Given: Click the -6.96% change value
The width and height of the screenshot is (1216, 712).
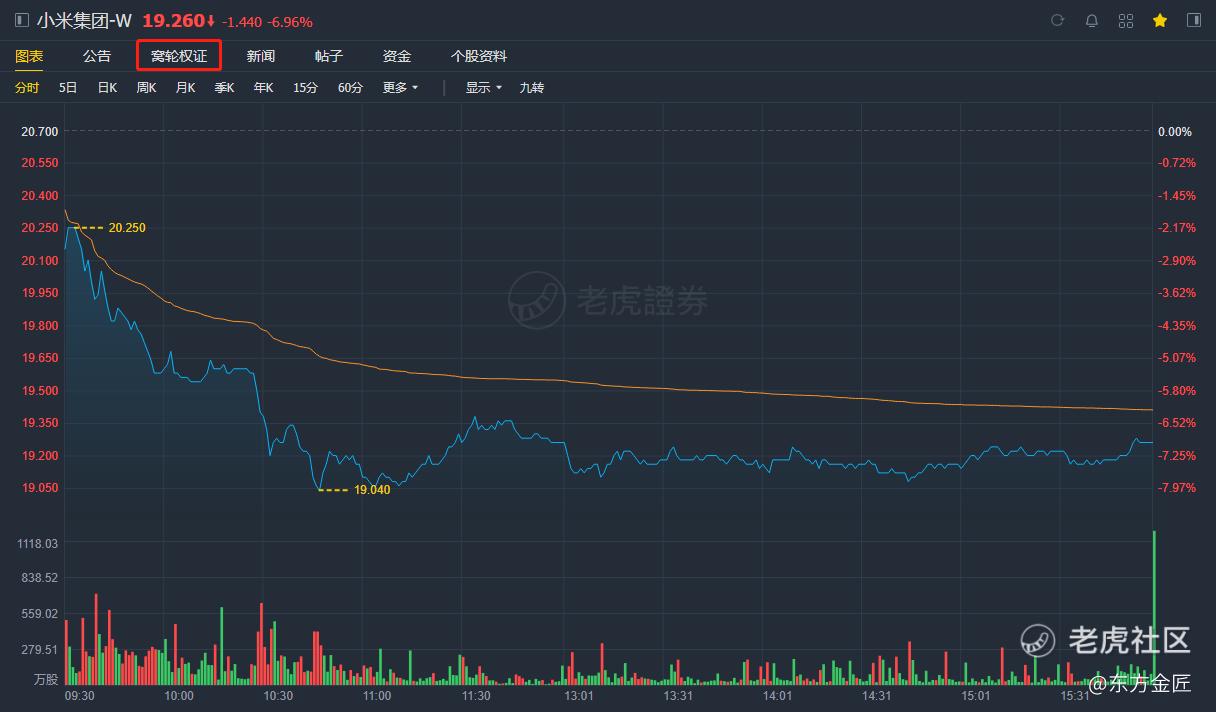Looking at the screenshot, I should [289, 22].
